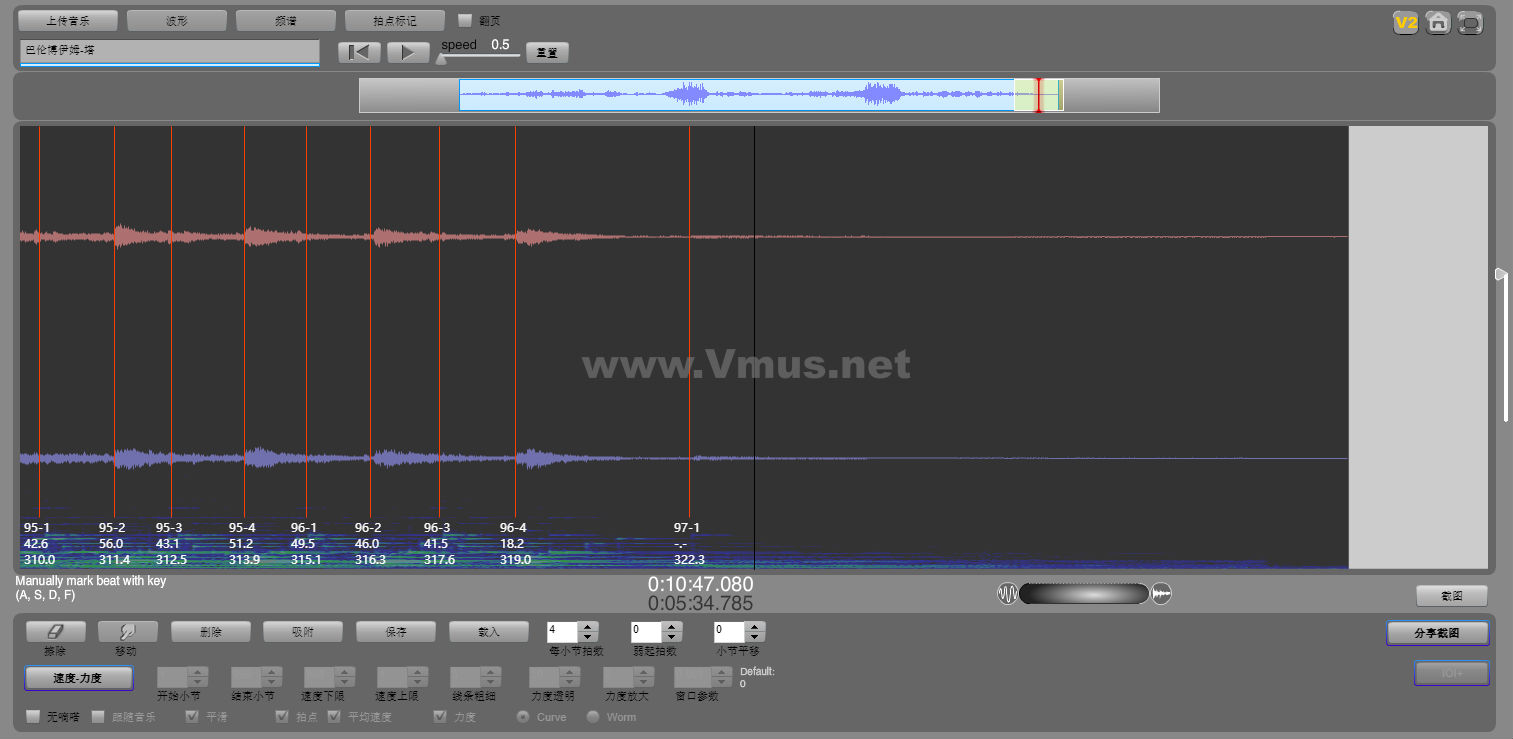Viewport: 1513px width, 739px height.
Task: Click the speed slider track
Action: (x=480, y=56)
